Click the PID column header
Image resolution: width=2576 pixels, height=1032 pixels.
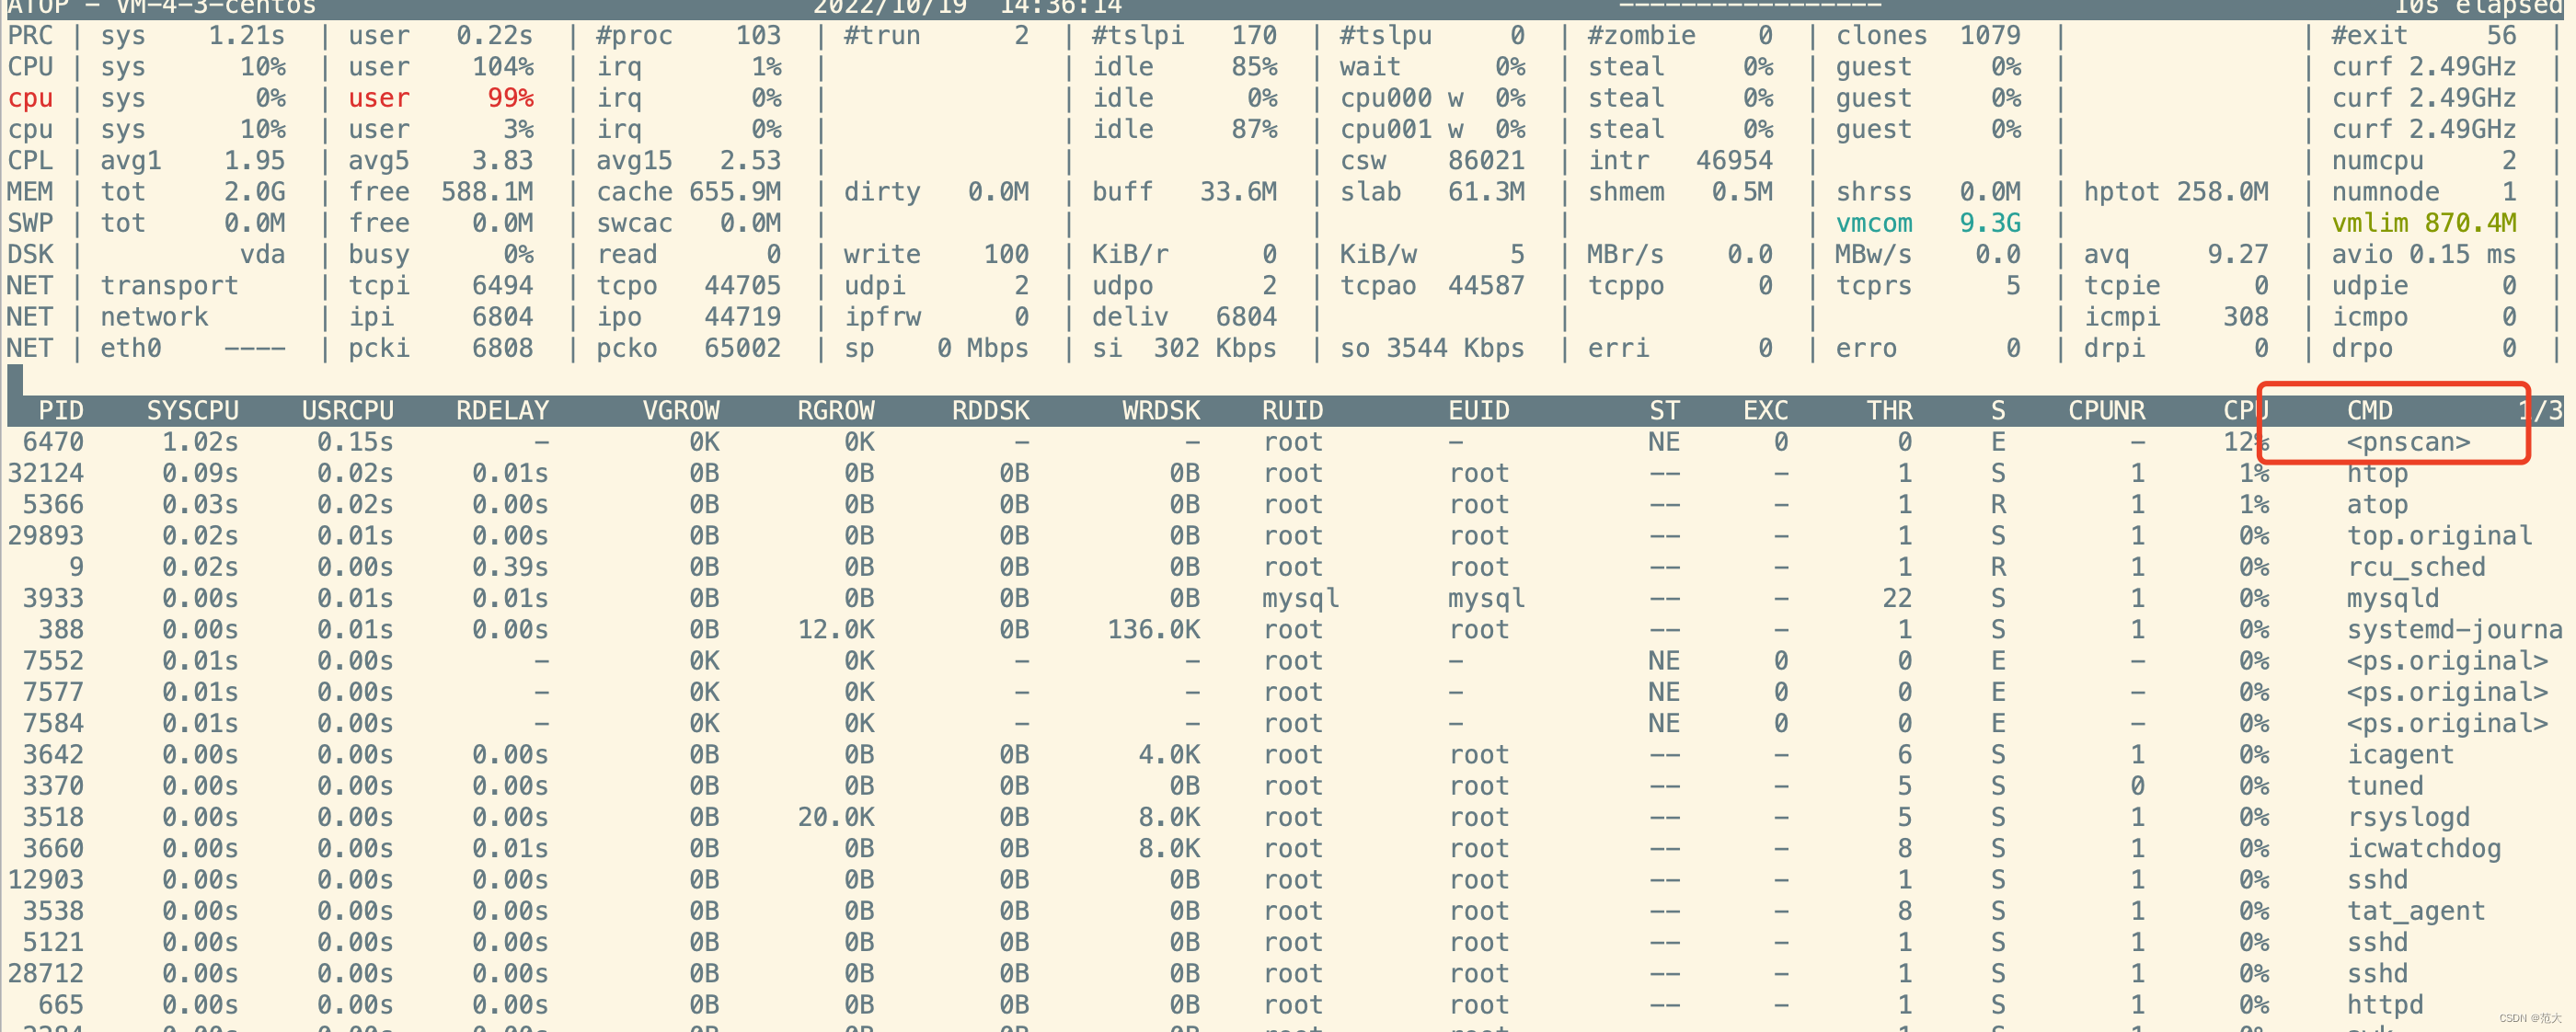61,411
